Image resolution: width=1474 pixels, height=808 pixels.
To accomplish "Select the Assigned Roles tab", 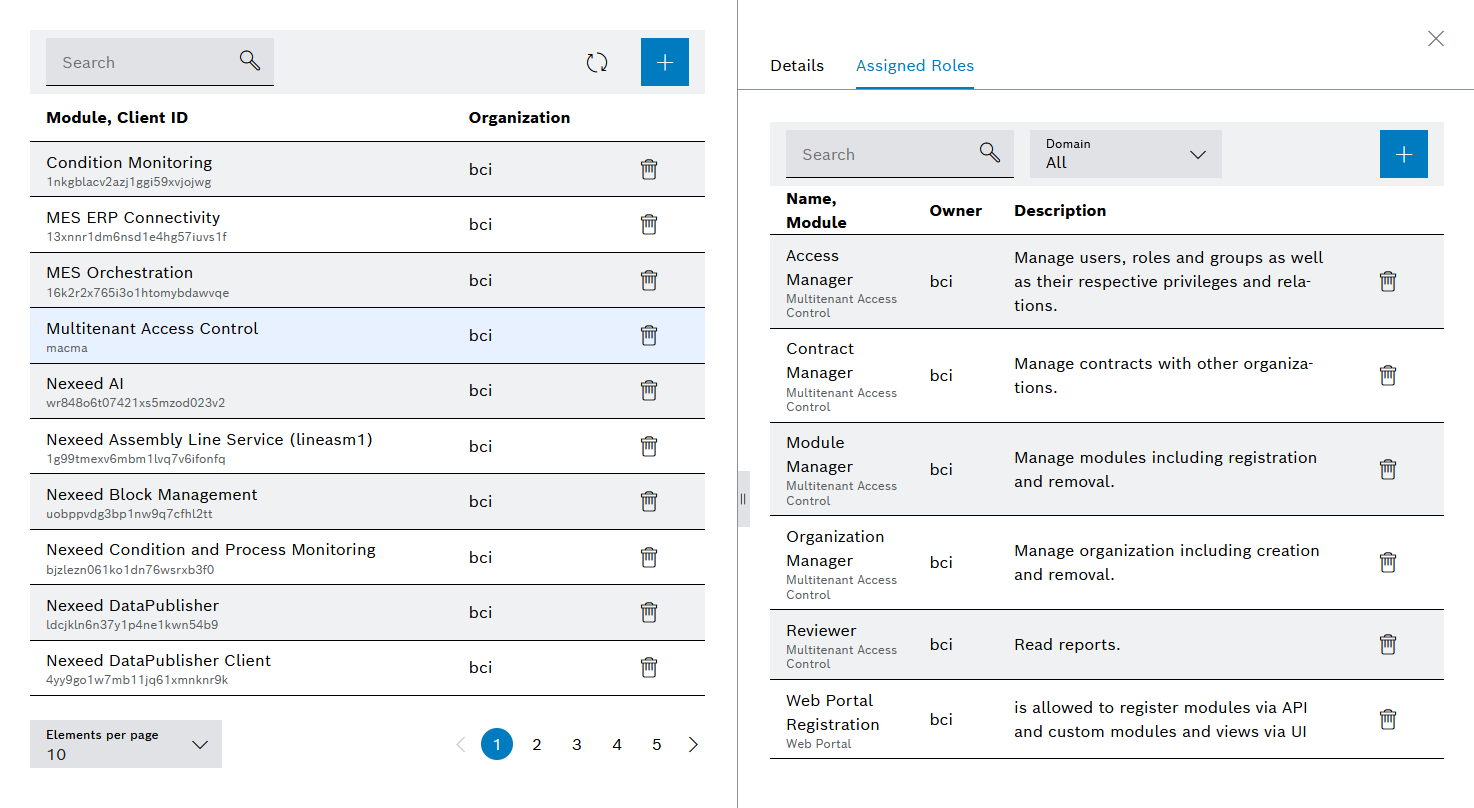I will [915, 66].
